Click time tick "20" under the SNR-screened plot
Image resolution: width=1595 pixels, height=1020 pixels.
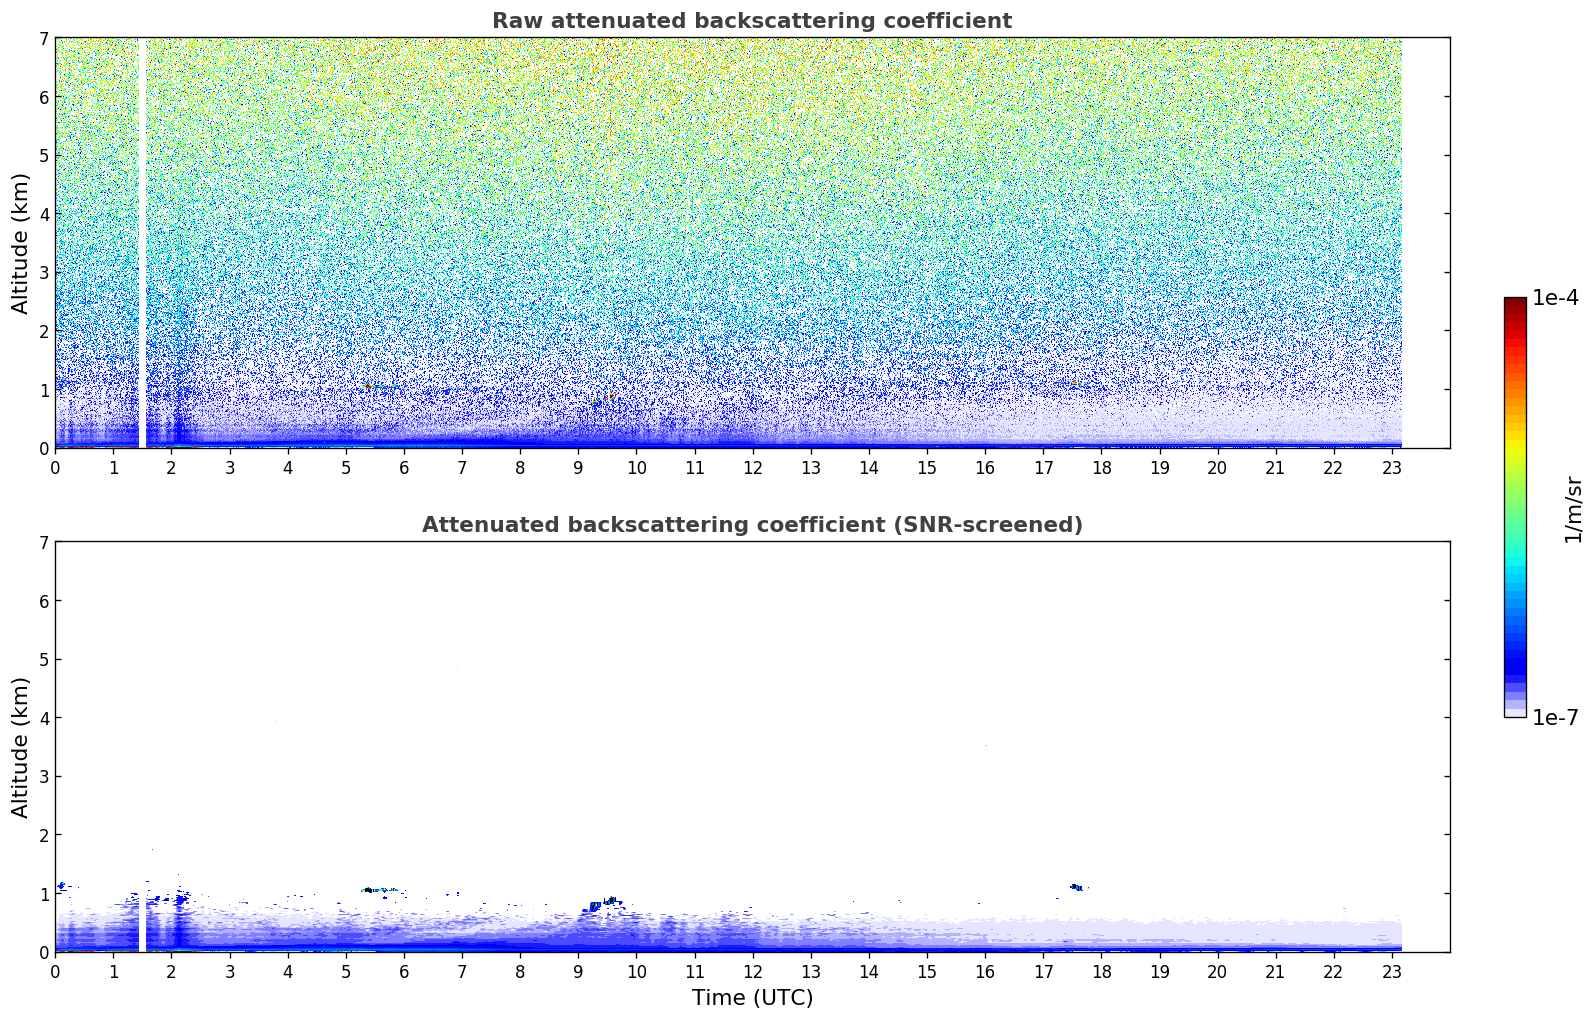click(x=1218, y=971)
